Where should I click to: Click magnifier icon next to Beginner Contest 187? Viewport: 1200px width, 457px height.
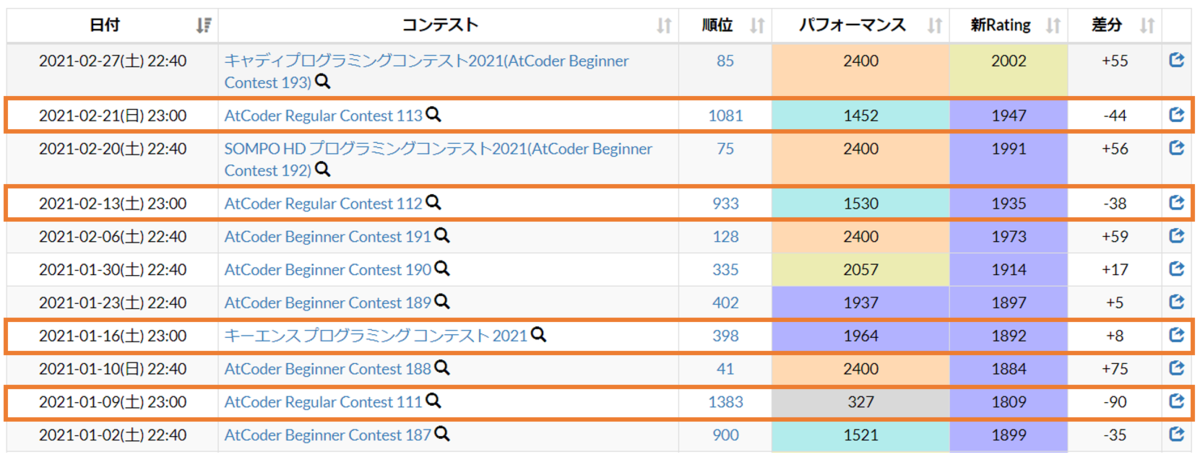click(x=442, y=435)
